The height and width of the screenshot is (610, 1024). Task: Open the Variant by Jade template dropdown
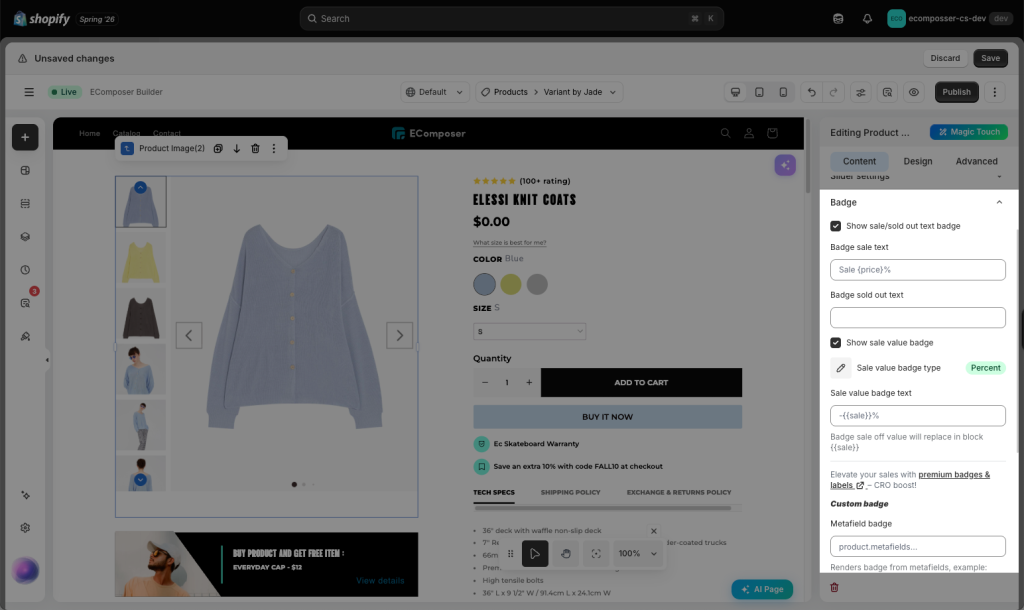(x=580, y=92)
